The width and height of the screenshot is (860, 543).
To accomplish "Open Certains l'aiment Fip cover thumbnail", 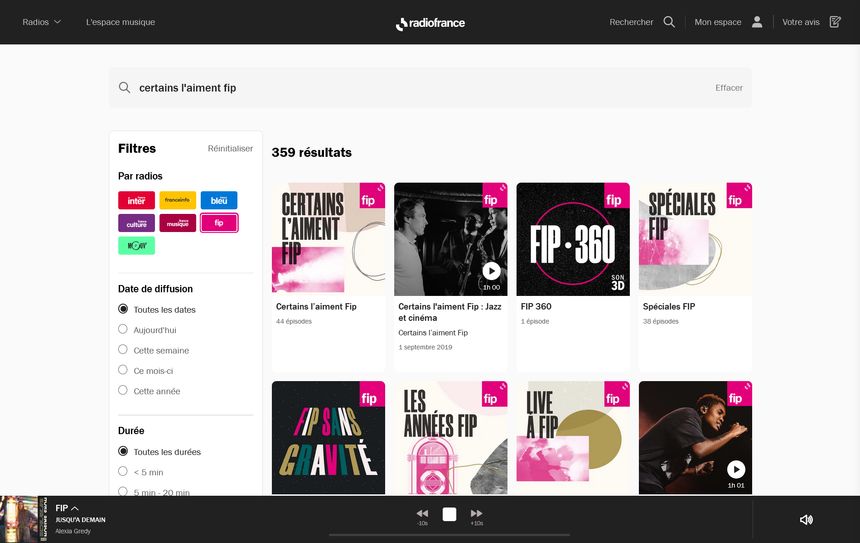I will pyautogui.click(x=329, y=239).
